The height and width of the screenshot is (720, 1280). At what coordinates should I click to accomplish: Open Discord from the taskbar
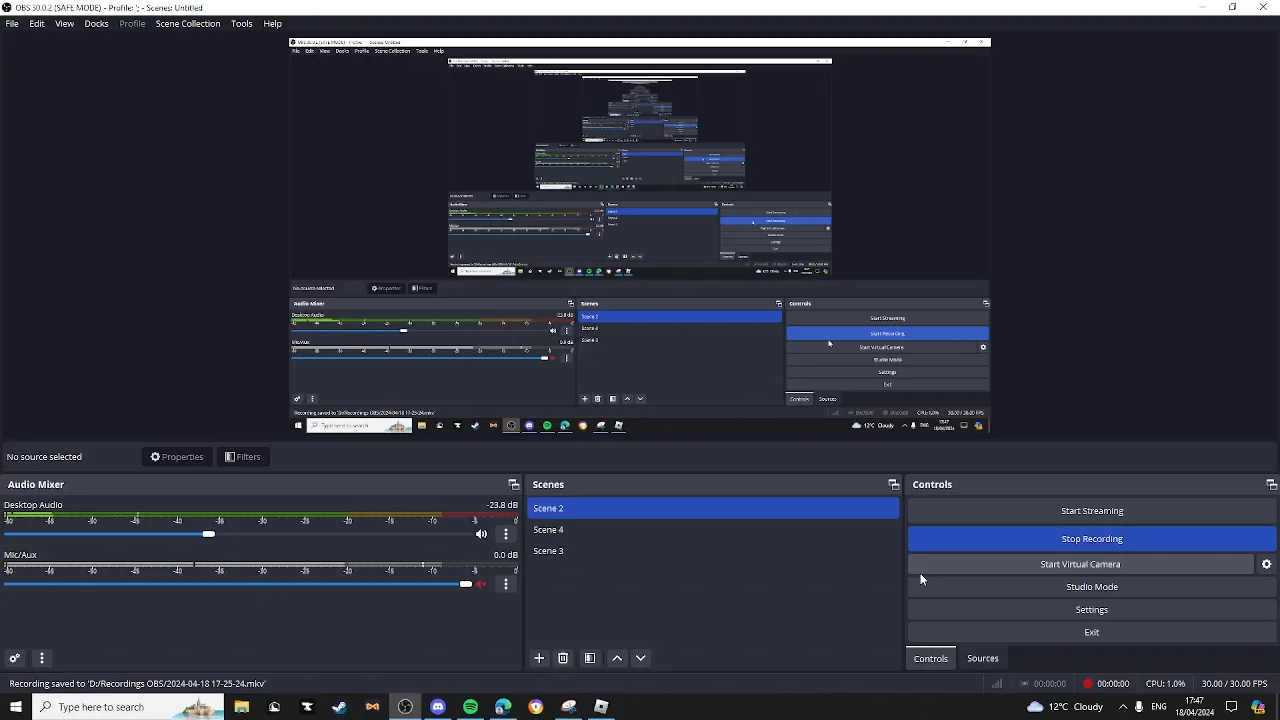[x=438, y=707]
